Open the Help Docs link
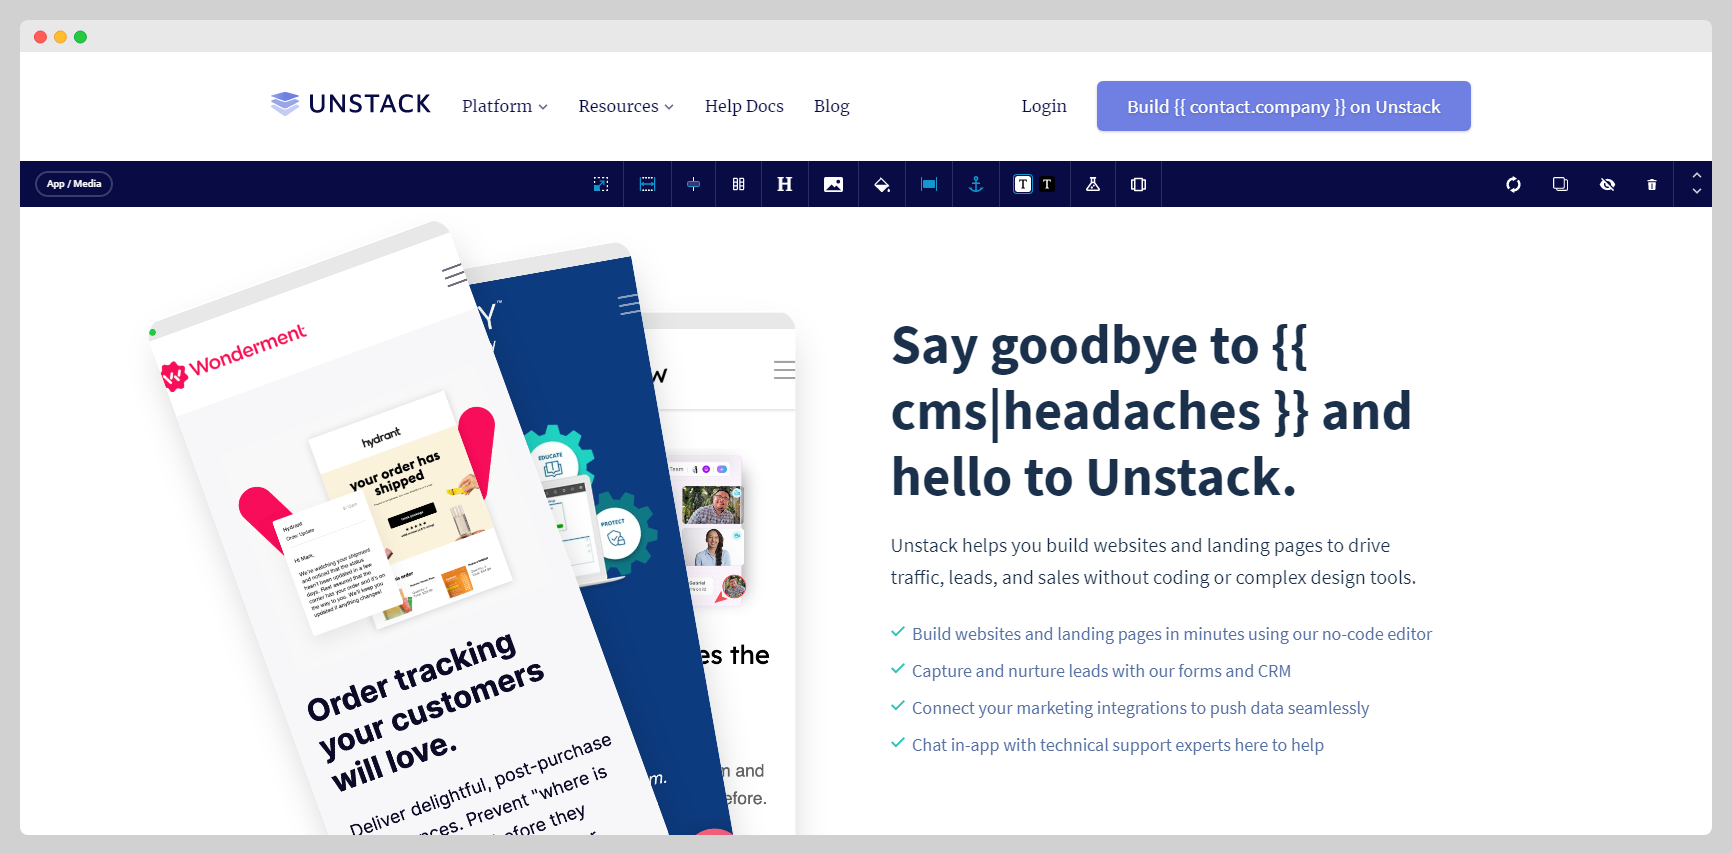The image size is (1732, 854). click(744, 106)
